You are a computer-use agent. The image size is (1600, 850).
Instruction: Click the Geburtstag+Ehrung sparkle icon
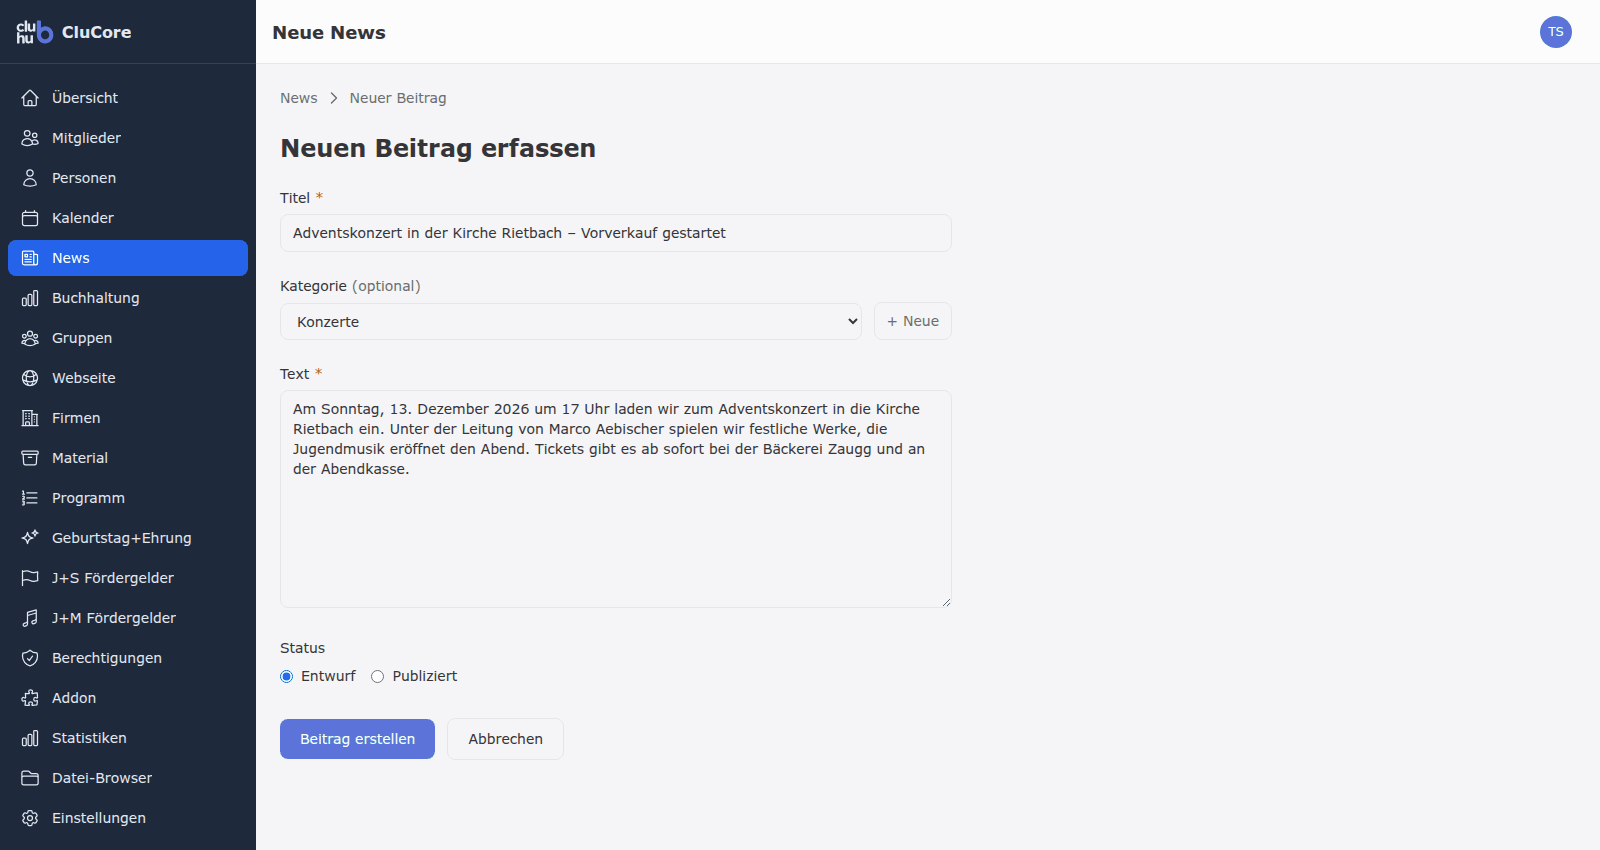pos(30,538)
